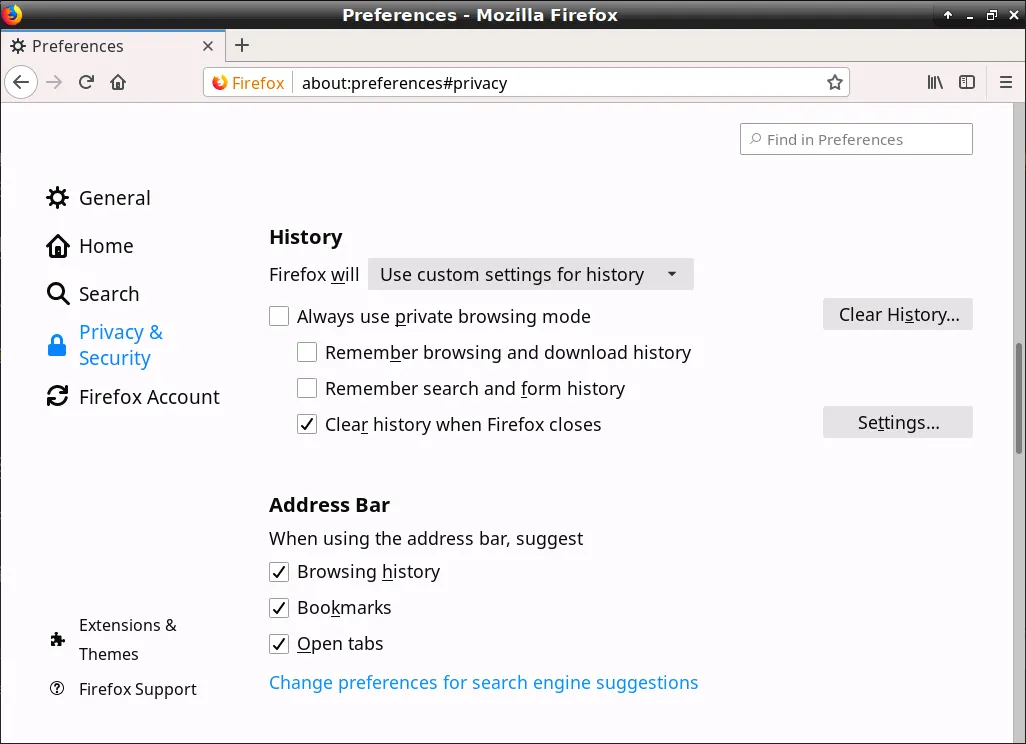Image resolution: width=1026 pixels, height=744 pixels.
Task: Check Remember search and form history
Action: tap(307, 388)
